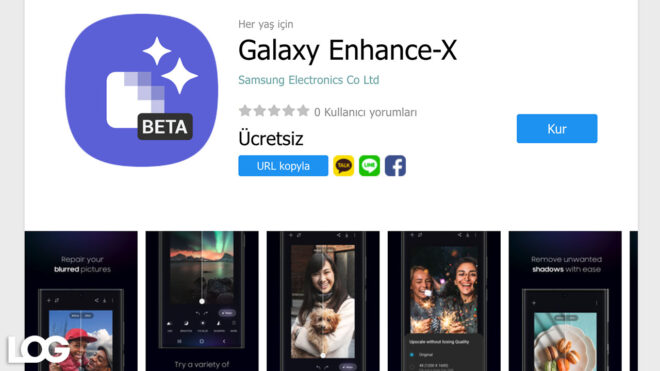The width and height of the screenshot is (660, 371).
Task: Open the aurora landscape screenshot
Action: pyautogui.click(x=202, y=301)
